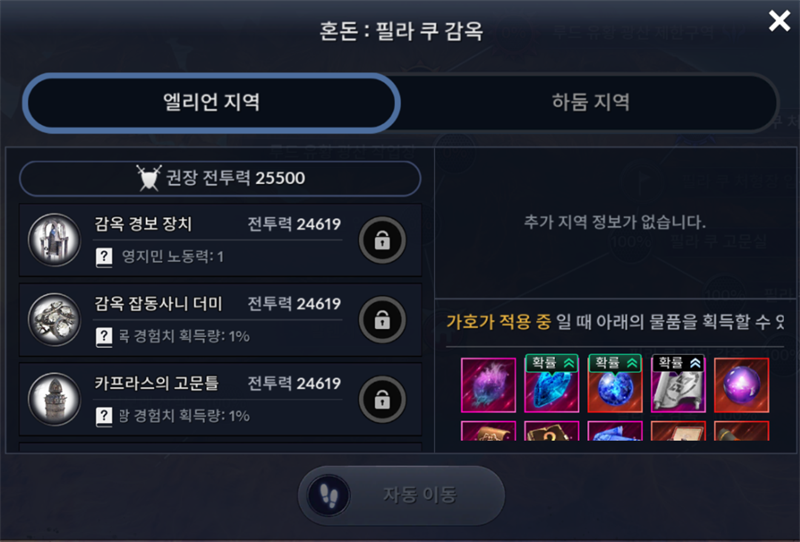Select the white scroll reward item
800x542 pixels.
(x=678, y=383)
